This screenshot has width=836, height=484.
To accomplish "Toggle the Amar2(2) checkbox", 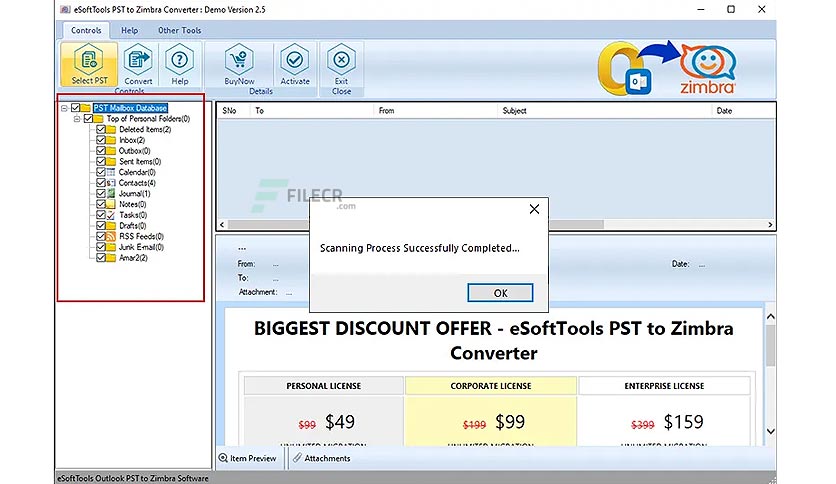I will click(x=101, y=257).
